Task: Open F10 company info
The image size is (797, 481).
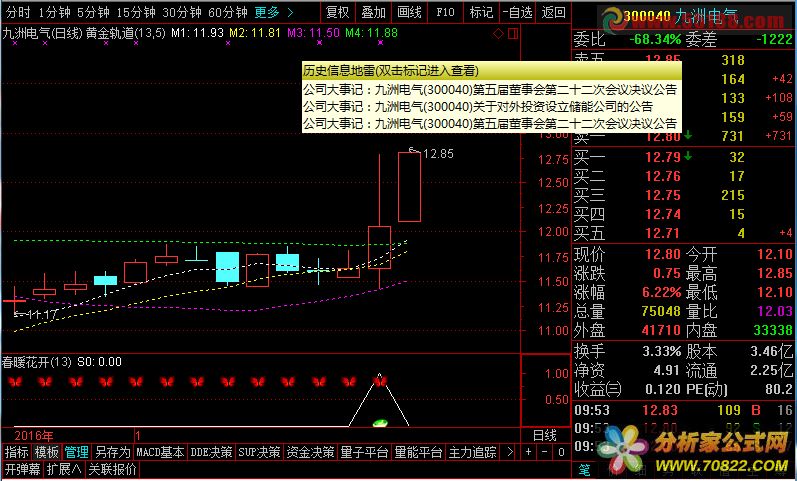Action: 446,12
